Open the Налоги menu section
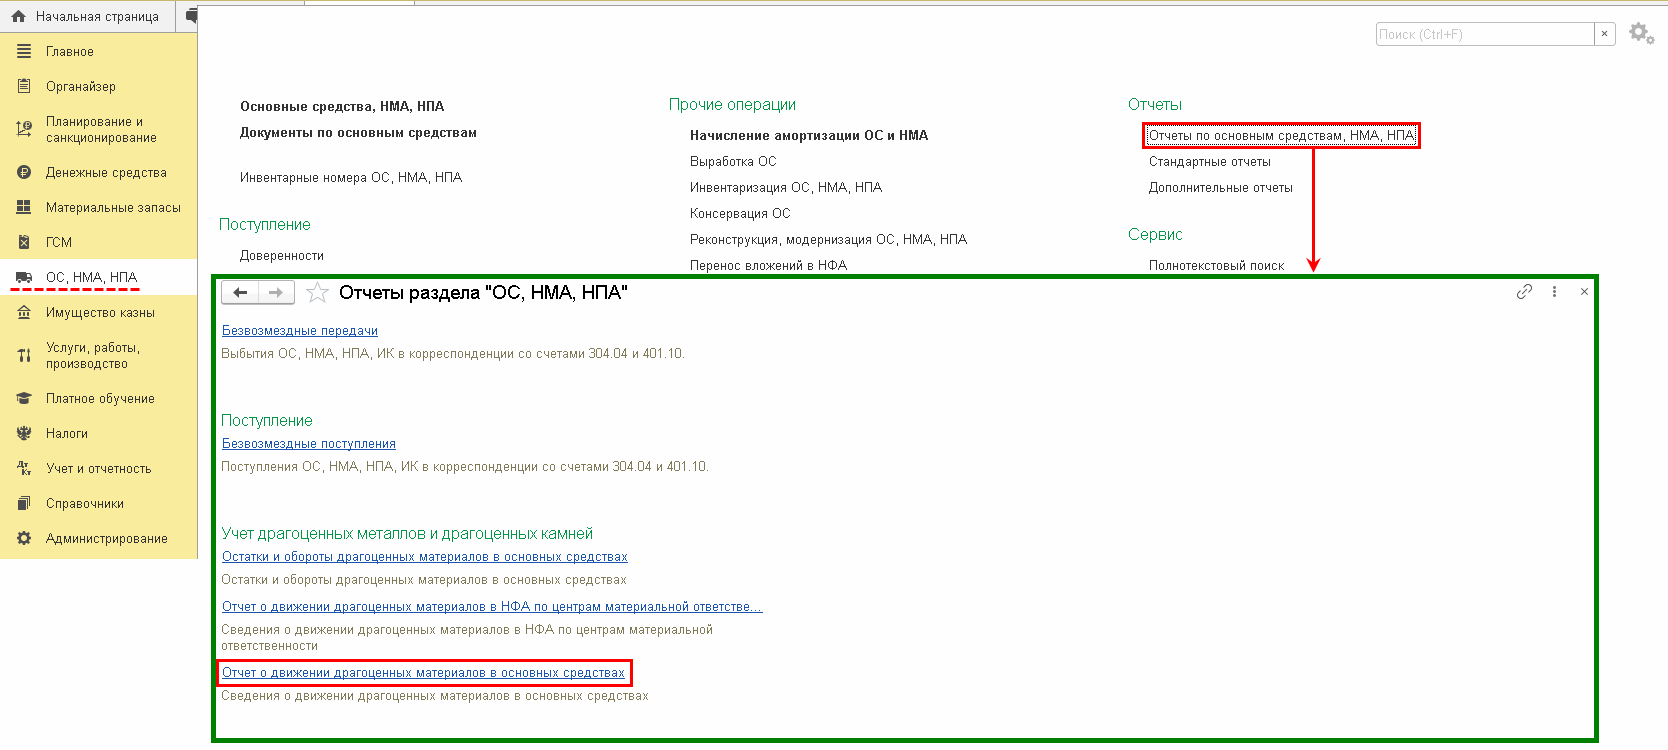This screenshot has width=1668, height=750. pyautogui.click(x=67, y=433)
